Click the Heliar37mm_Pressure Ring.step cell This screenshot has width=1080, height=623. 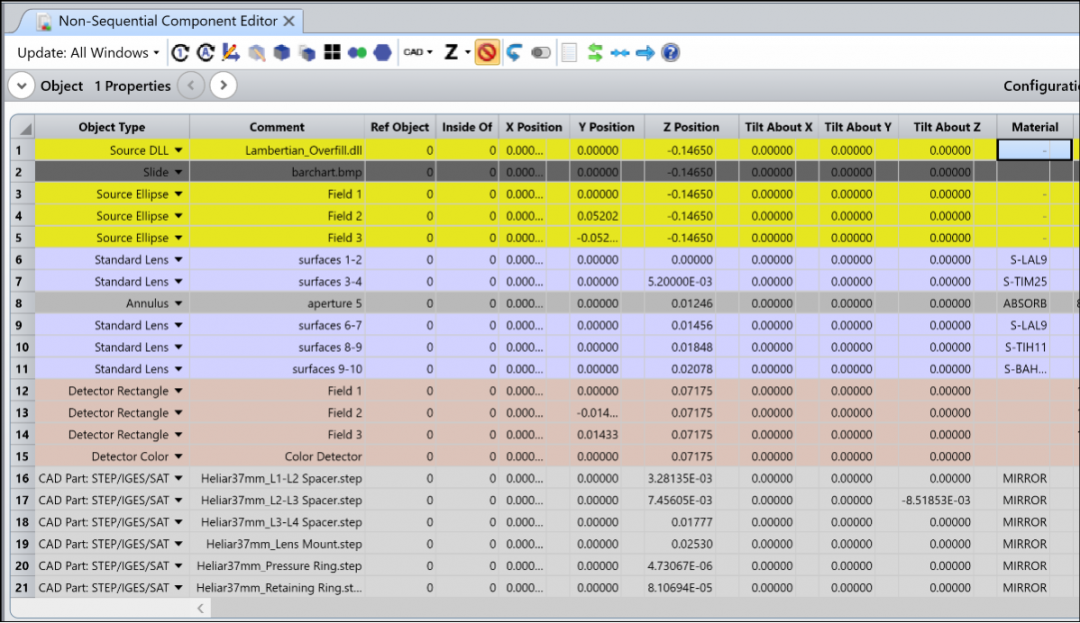277,566
